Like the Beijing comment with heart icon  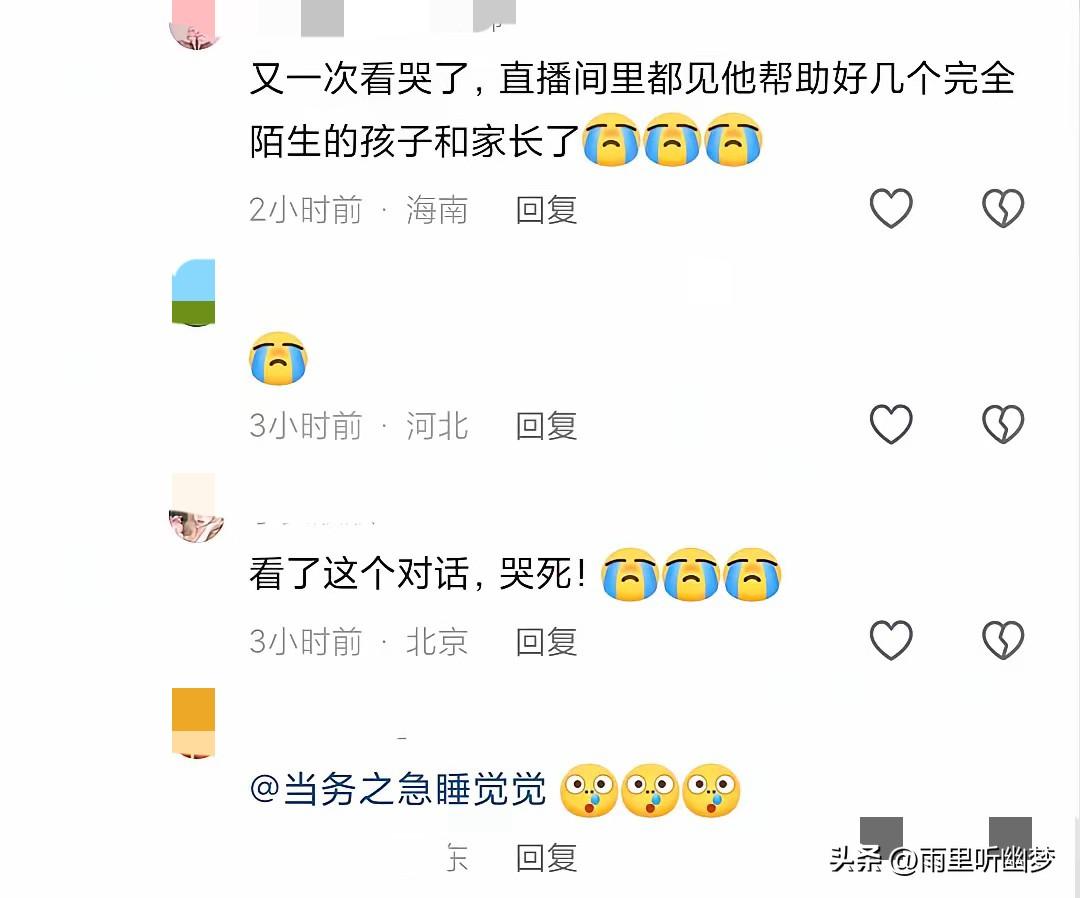891,640
